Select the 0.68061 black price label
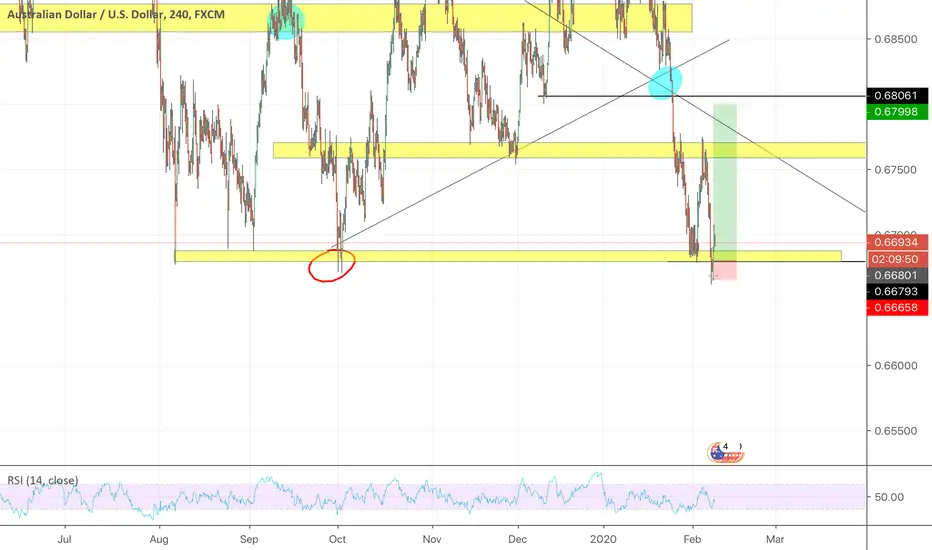The image size is (932, 550). click(x=897, y=96)
